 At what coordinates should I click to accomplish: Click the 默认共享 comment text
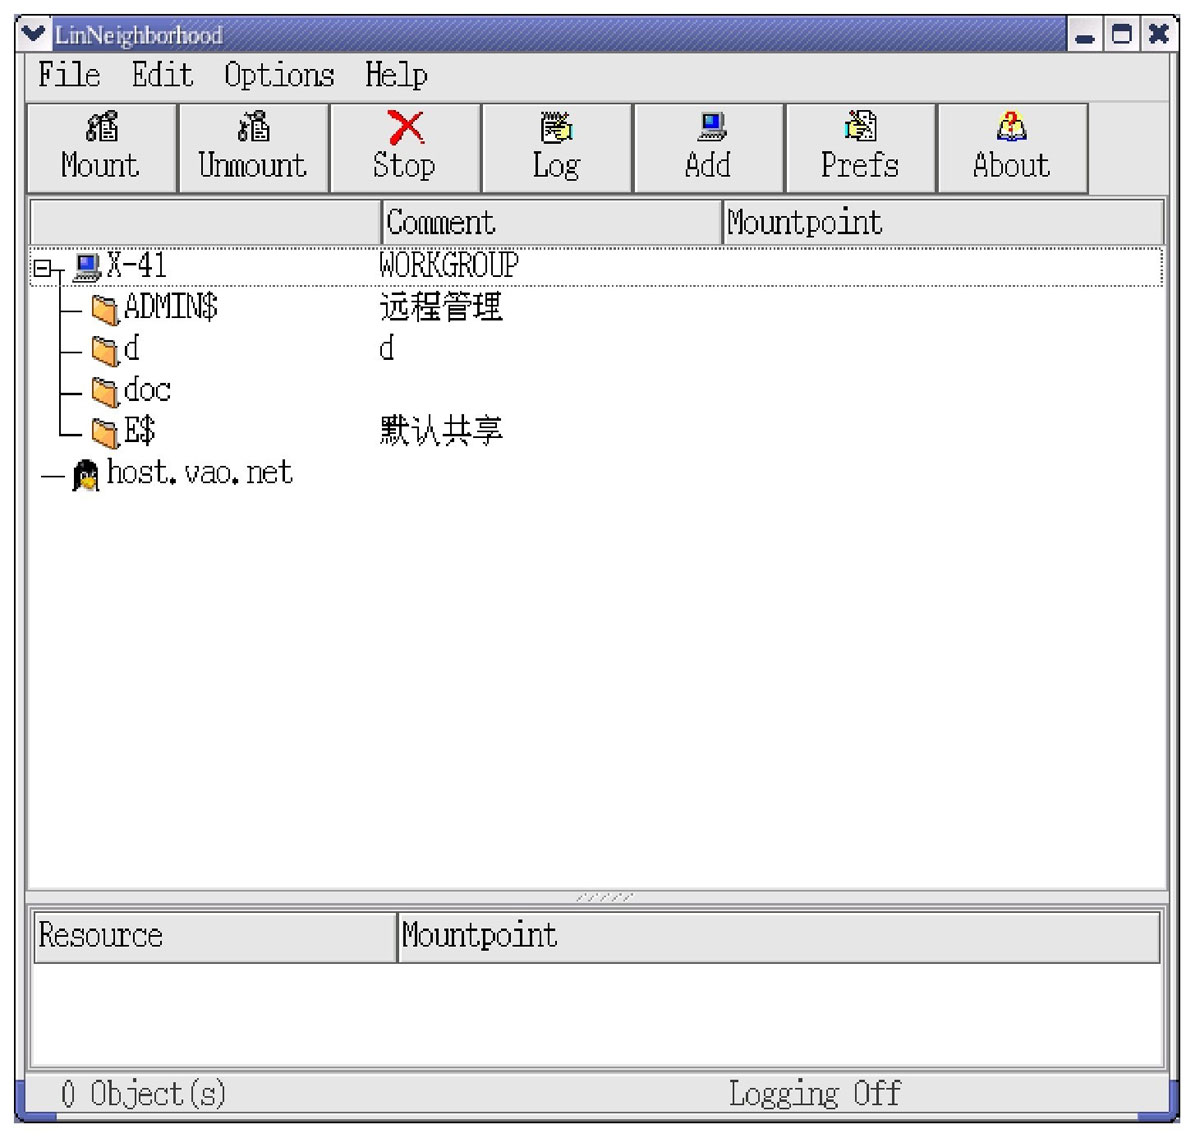(x=441, y=431)
